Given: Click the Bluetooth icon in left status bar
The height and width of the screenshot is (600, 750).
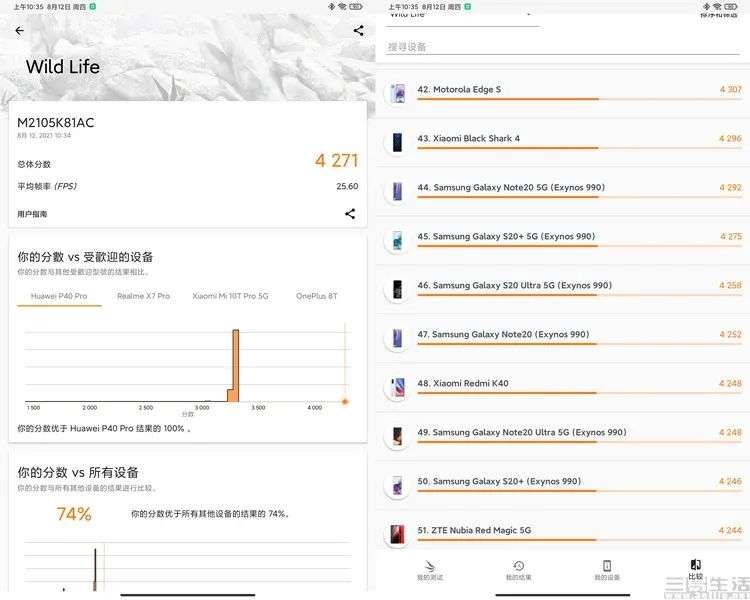Looking at the screenshot, I should (331, 7).
